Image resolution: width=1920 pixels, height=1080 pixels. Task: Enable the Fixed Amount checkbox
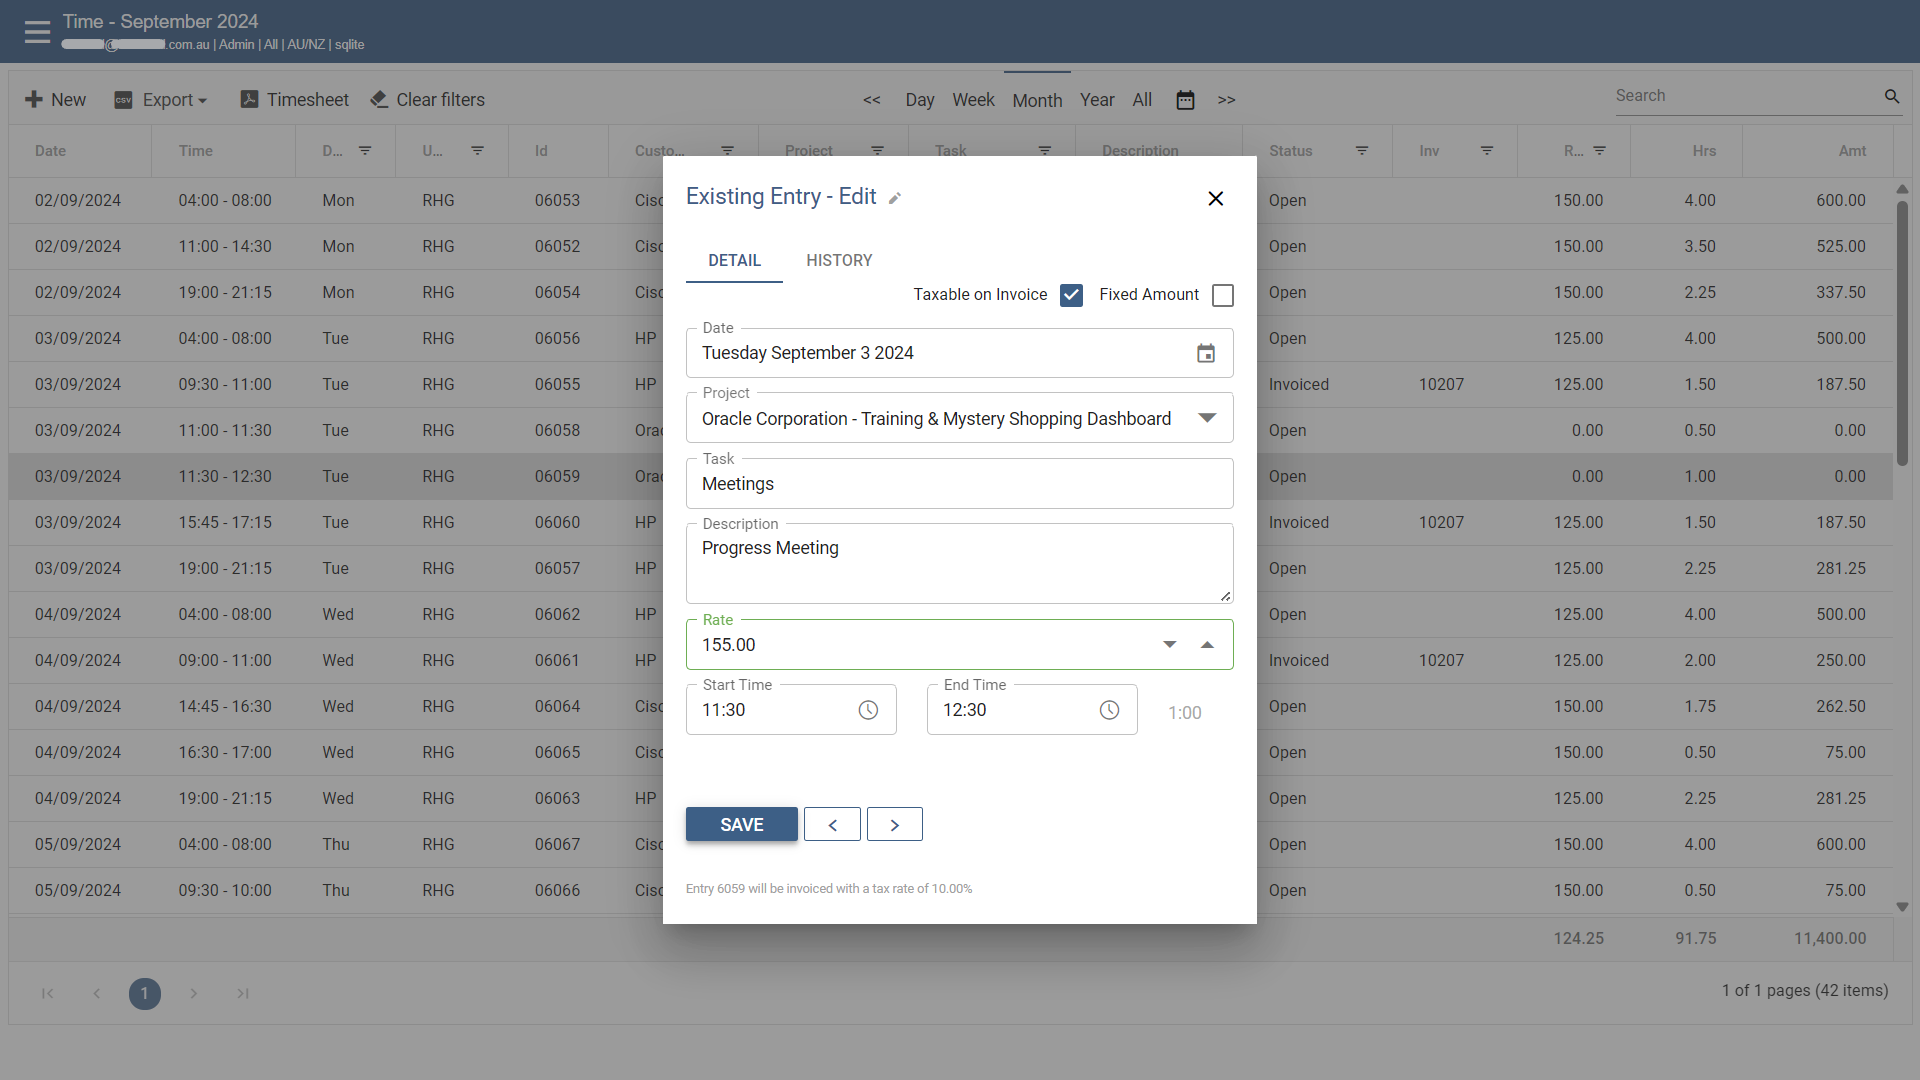[1222, 295]
